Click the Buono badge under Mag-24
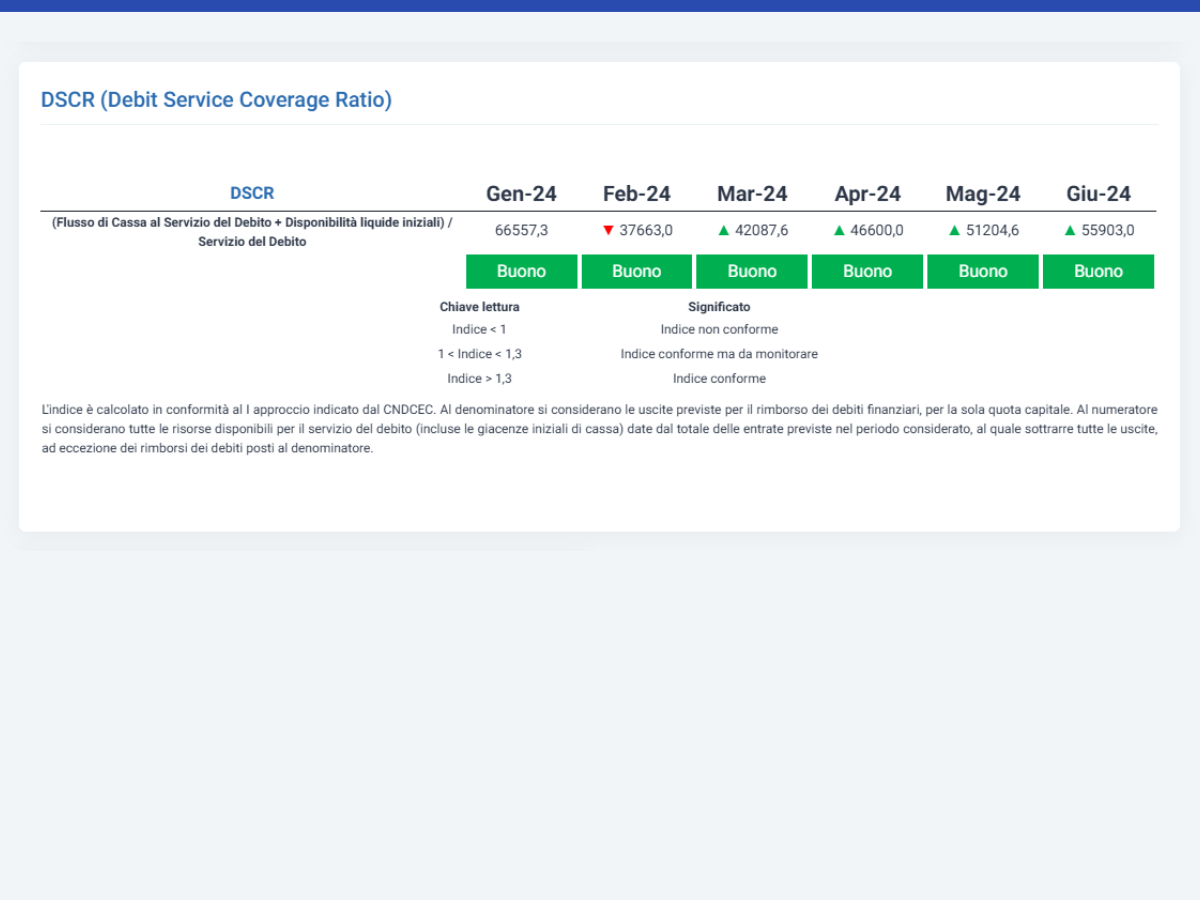The image size is (1200, 900). coord(983,271)
